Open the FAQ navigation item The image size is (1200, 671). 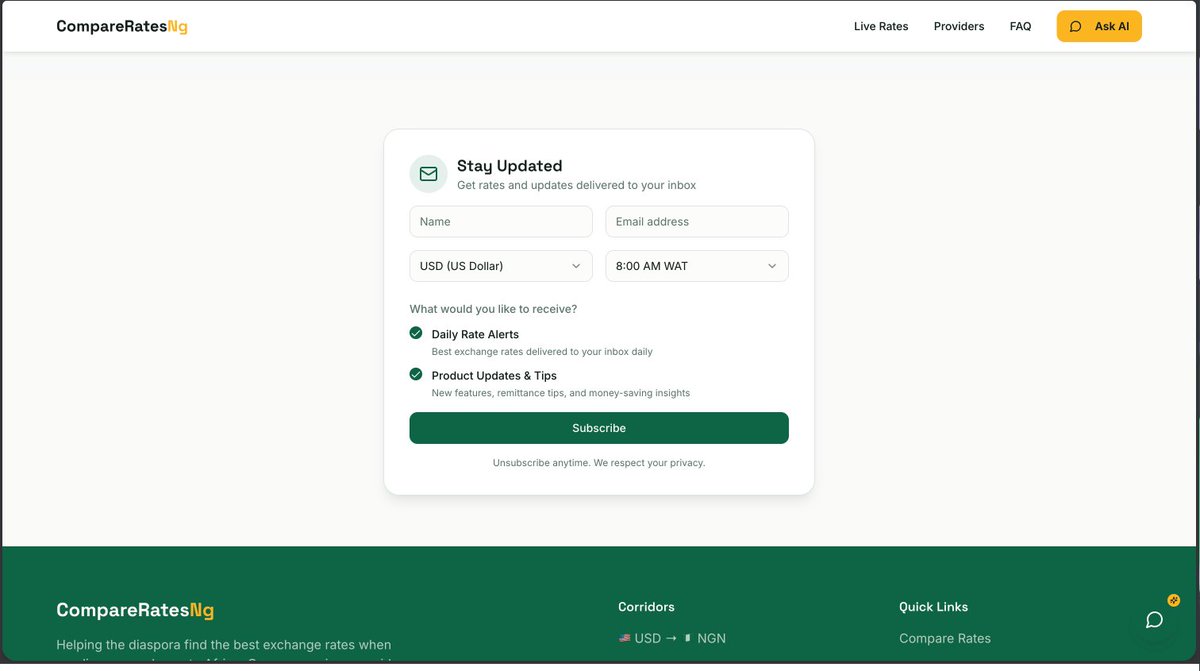tap(1020, 26)
